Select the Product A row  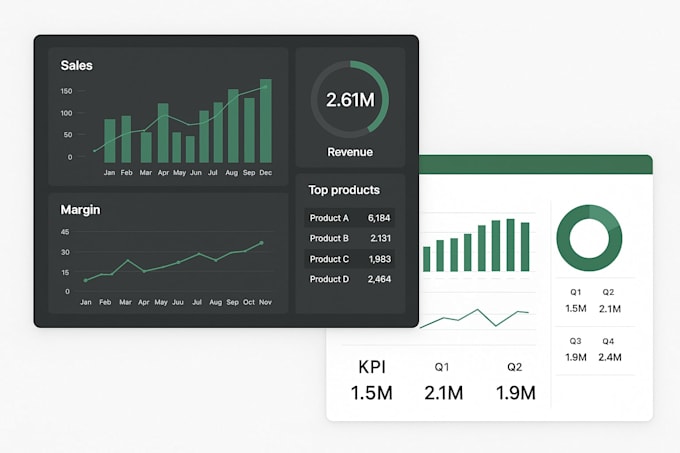pyautogui.click(x=350, y=218)
